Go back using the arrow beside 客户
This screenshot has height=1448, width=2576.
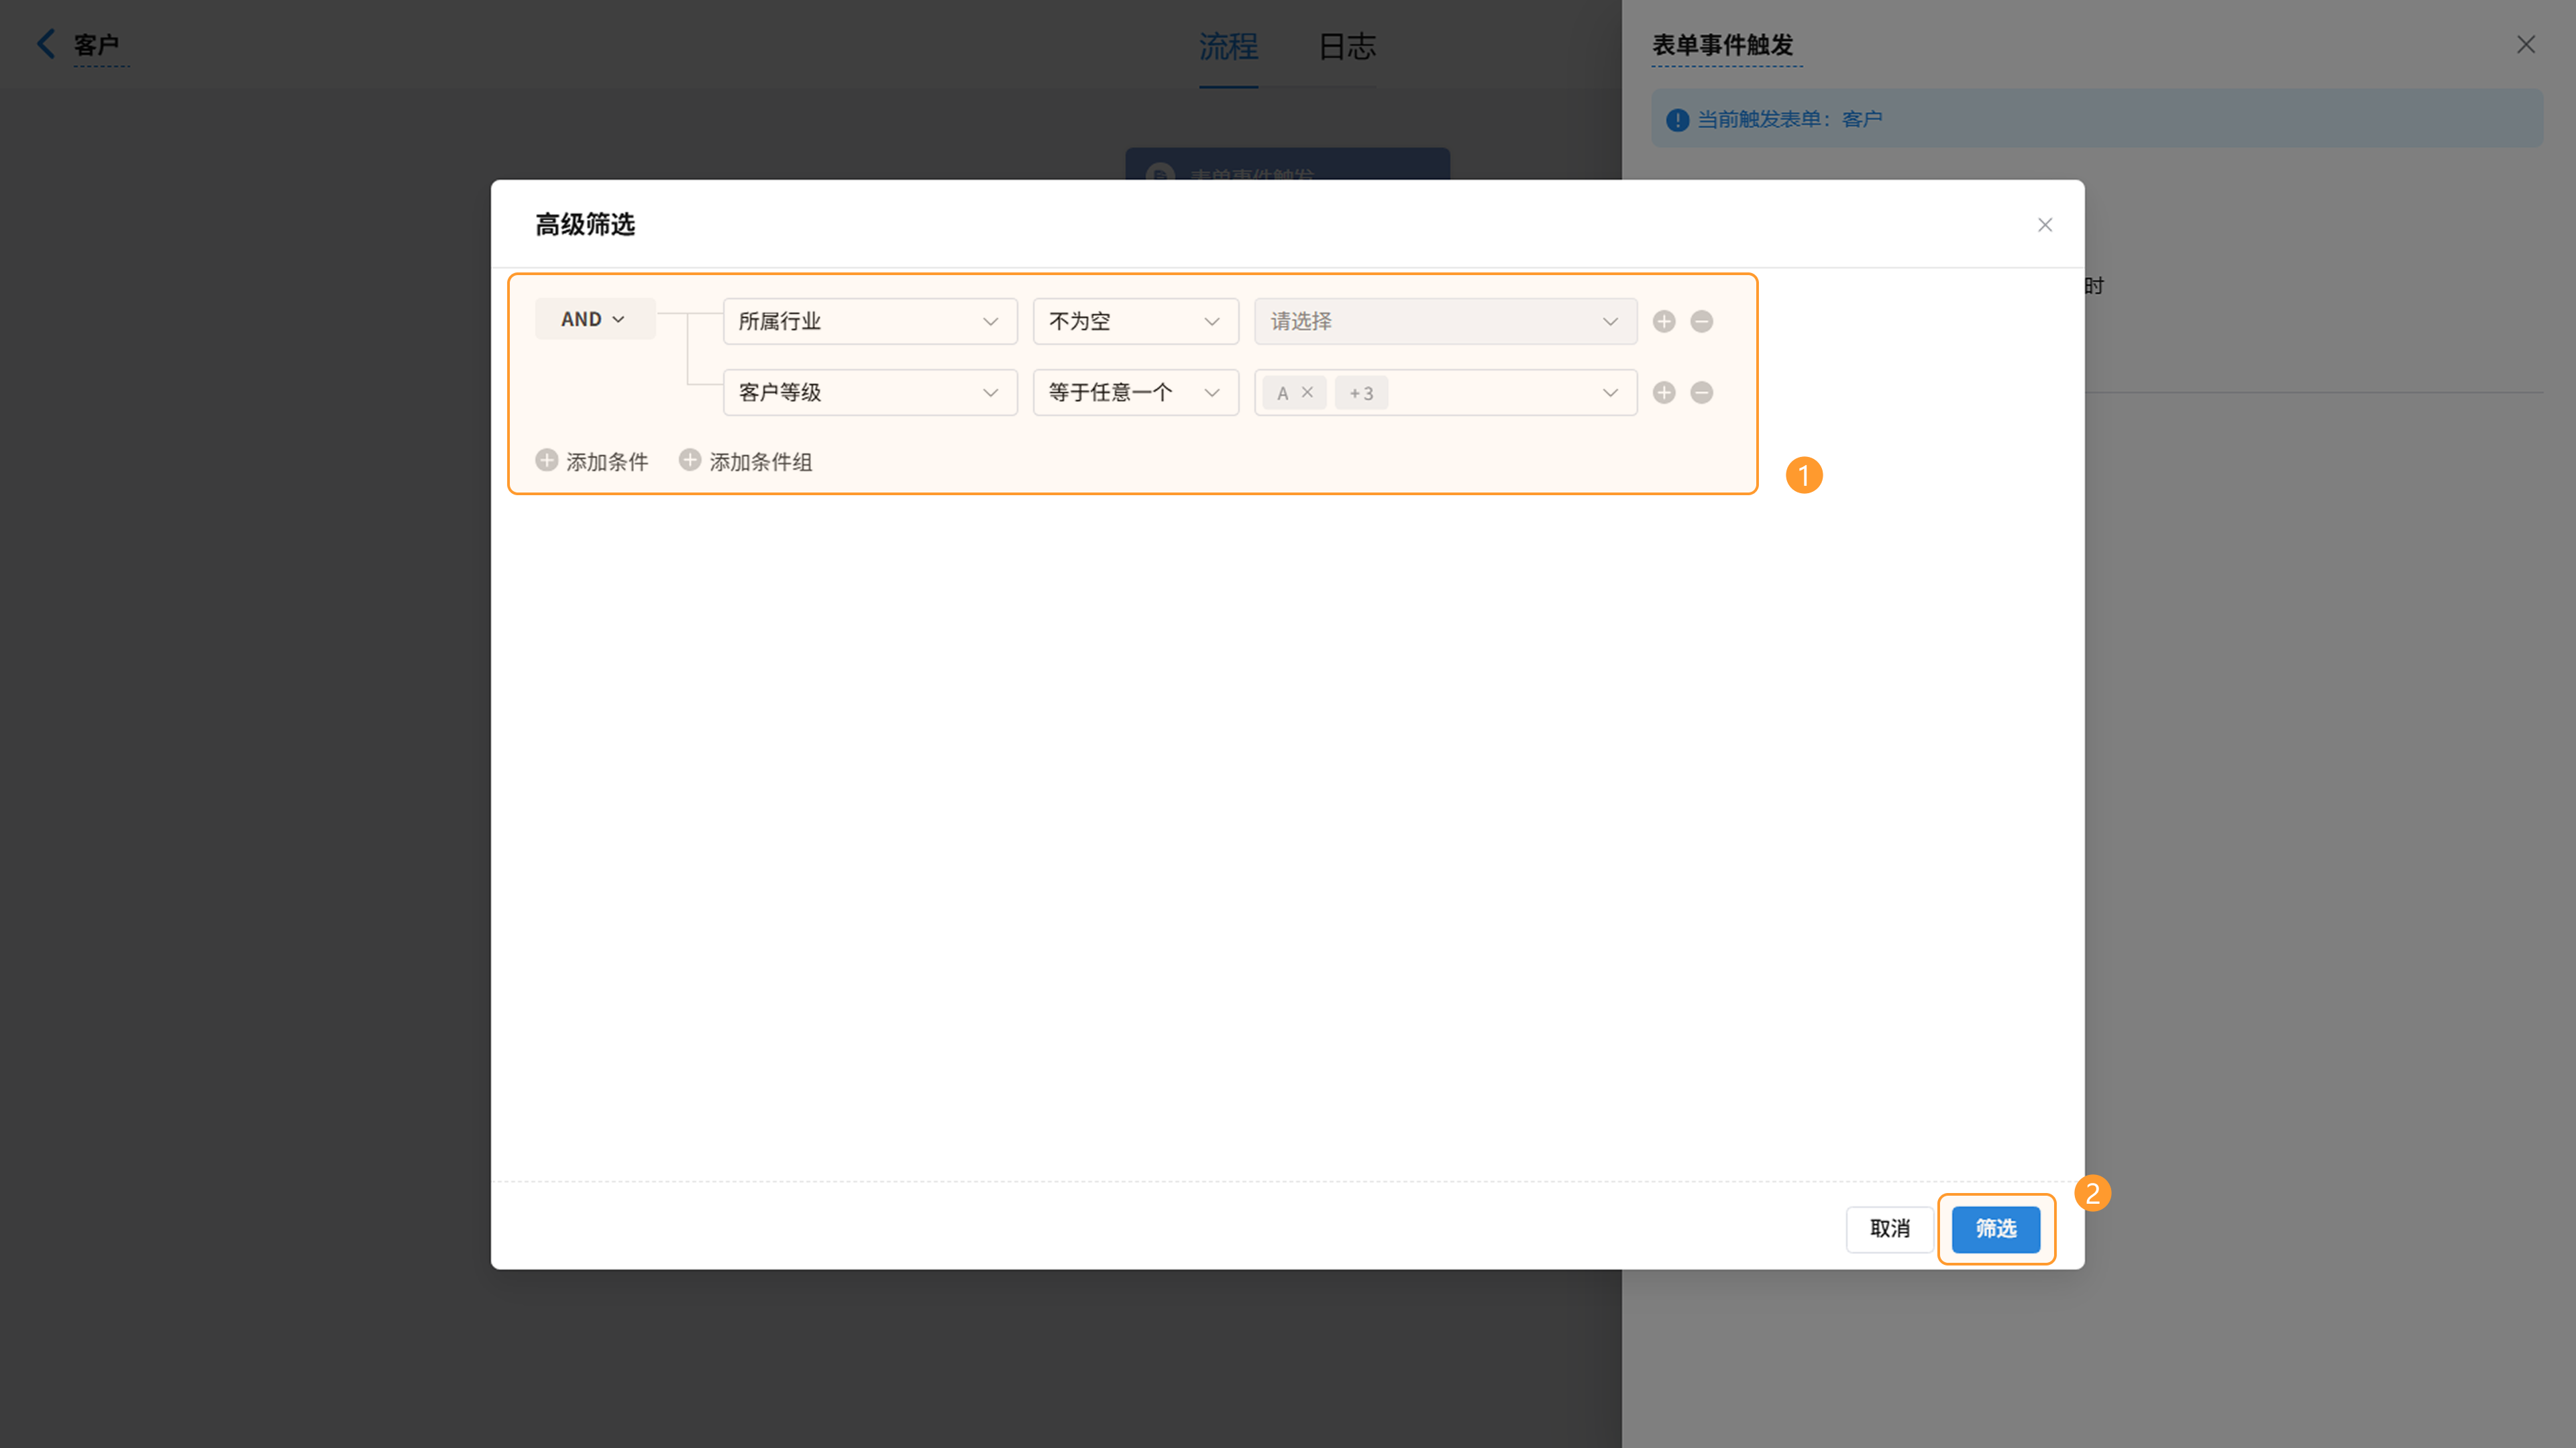[46, 43]
